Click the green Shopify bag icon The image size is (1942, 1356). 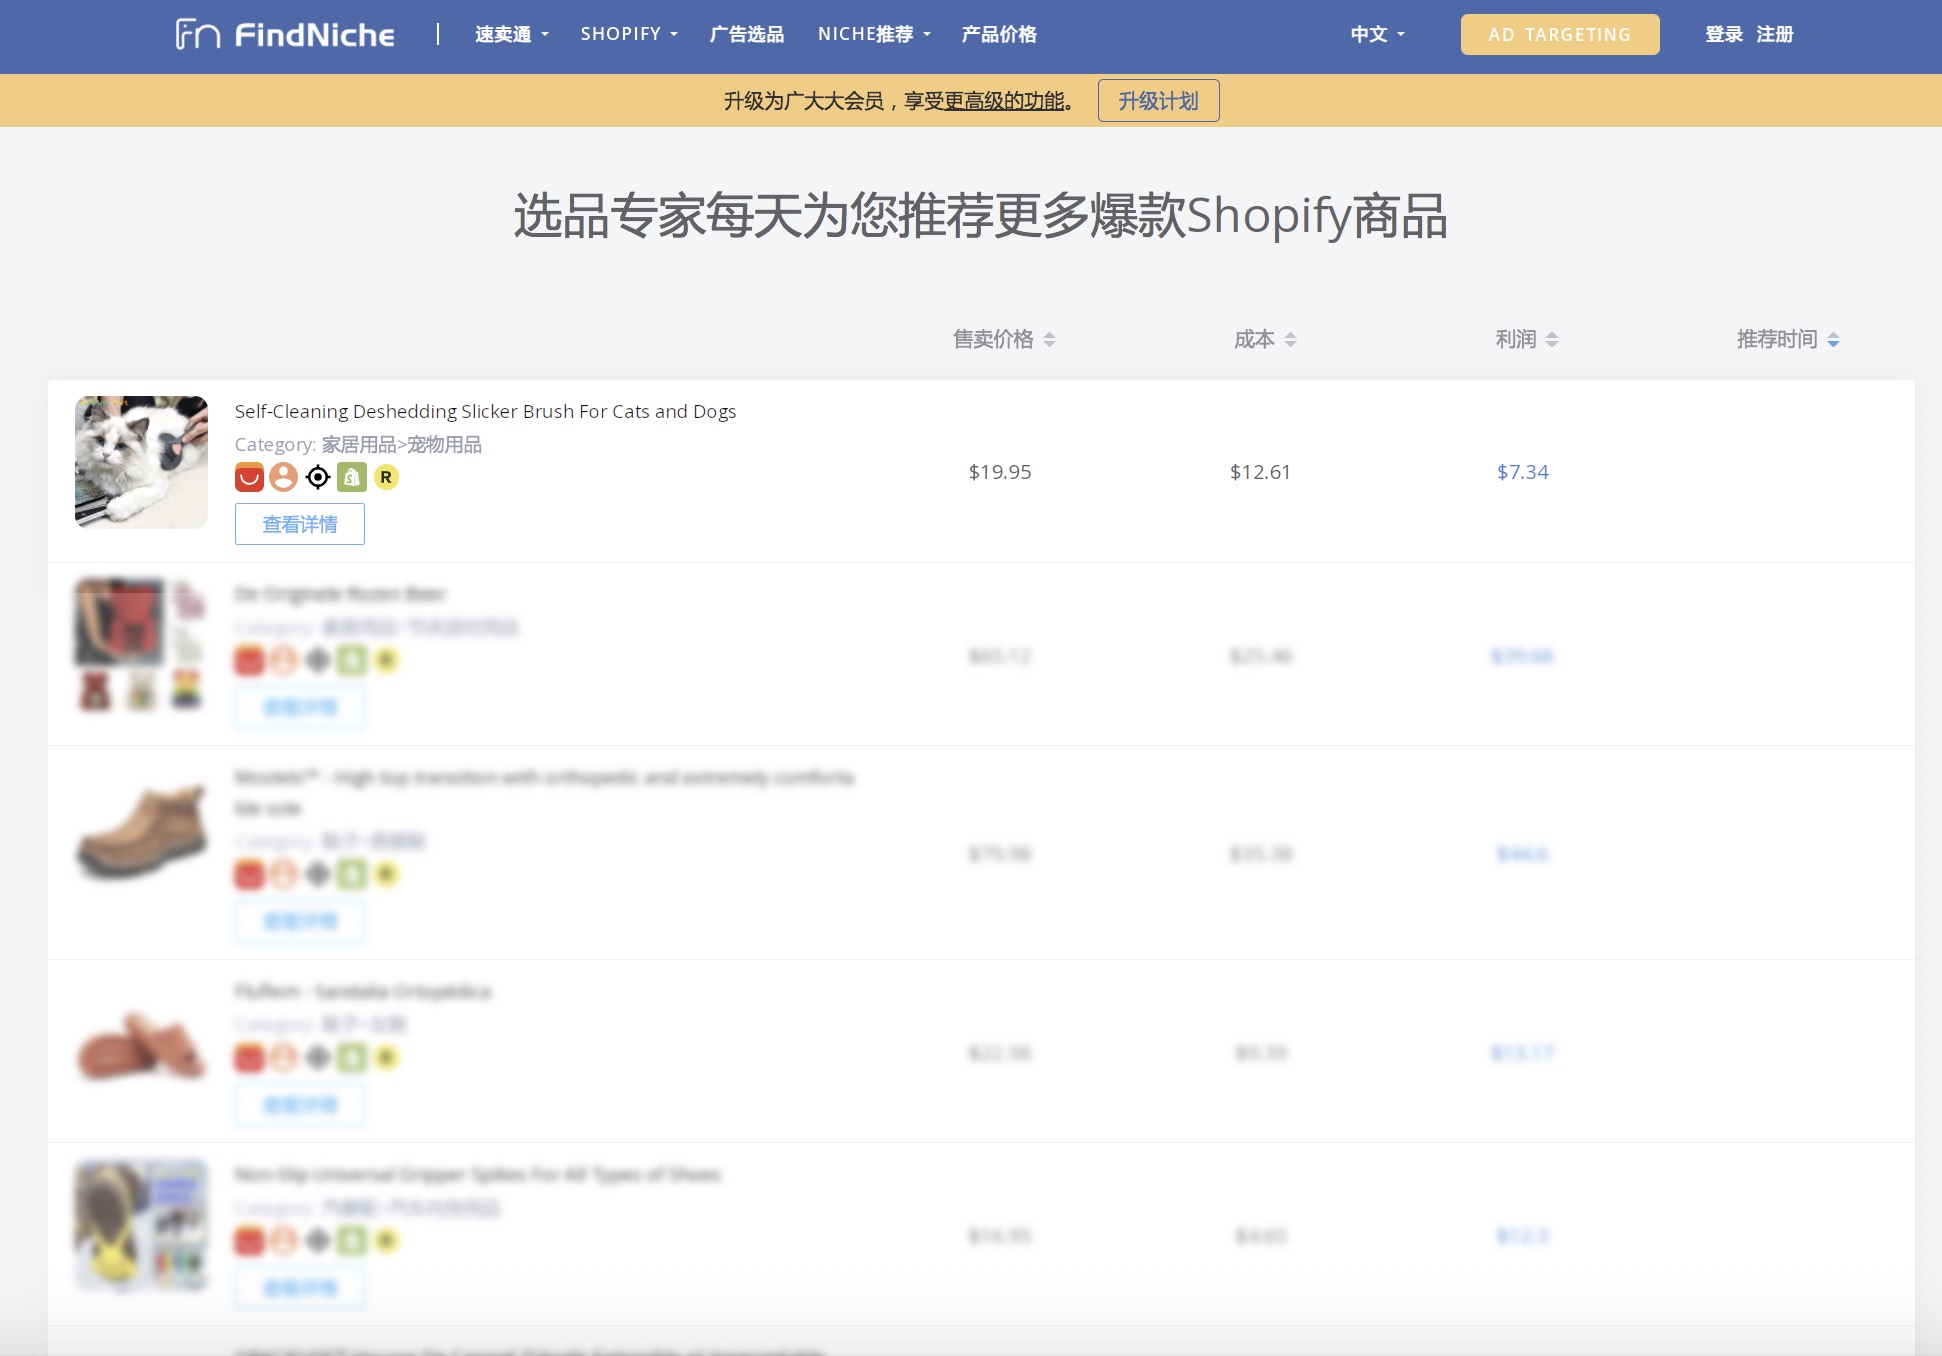click(x=352, y=477)
